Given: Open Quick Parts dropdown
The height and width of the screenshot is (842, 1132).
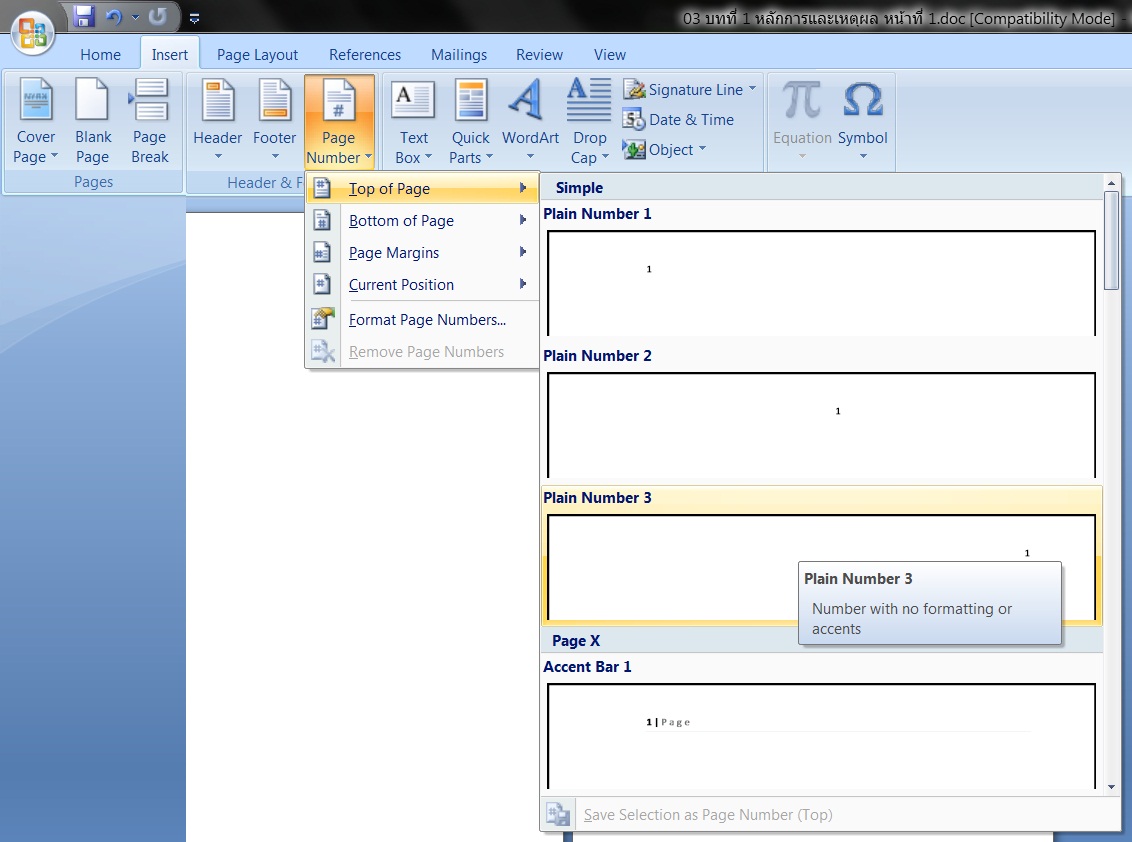Looking at the screenshot, I should click(x=470, y=122).
